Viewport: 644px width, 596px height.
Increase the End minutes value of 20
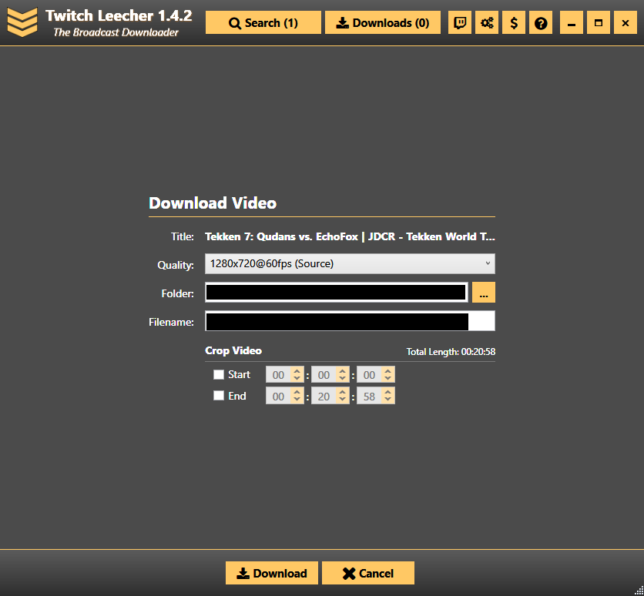coord(342,392)
